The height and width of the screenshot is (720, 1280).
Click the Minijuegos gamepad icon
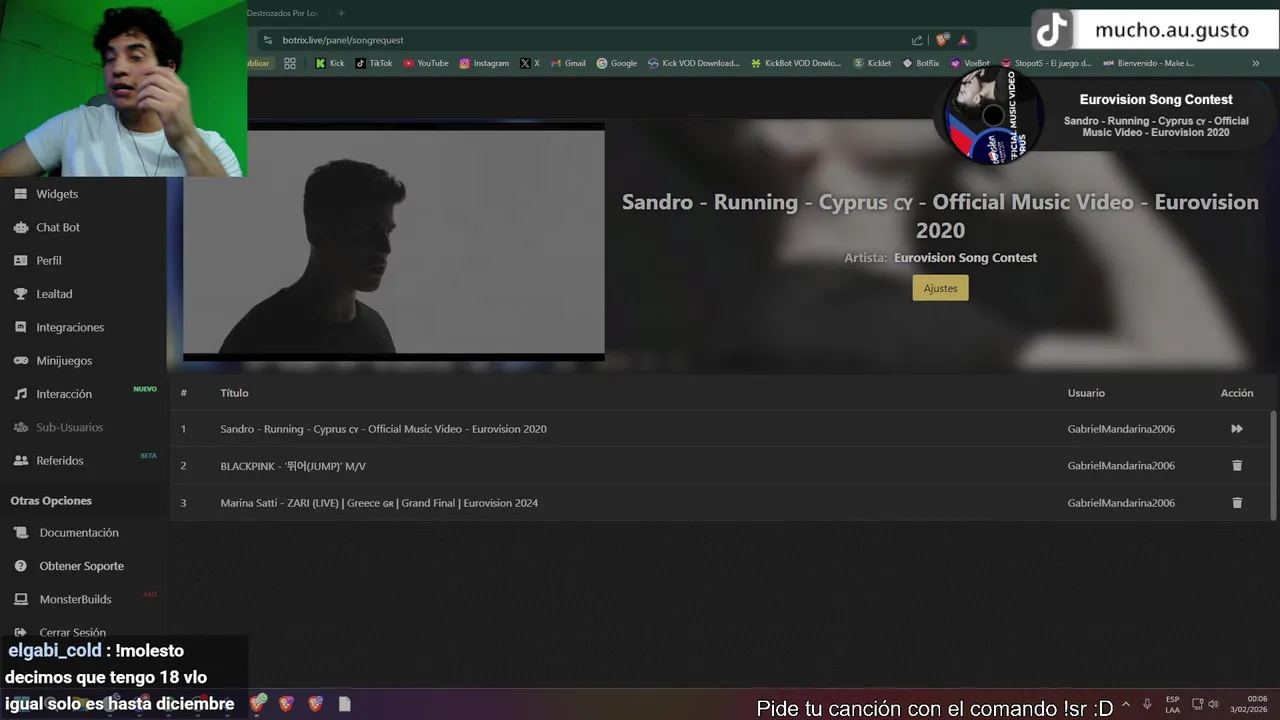point(20,360)
